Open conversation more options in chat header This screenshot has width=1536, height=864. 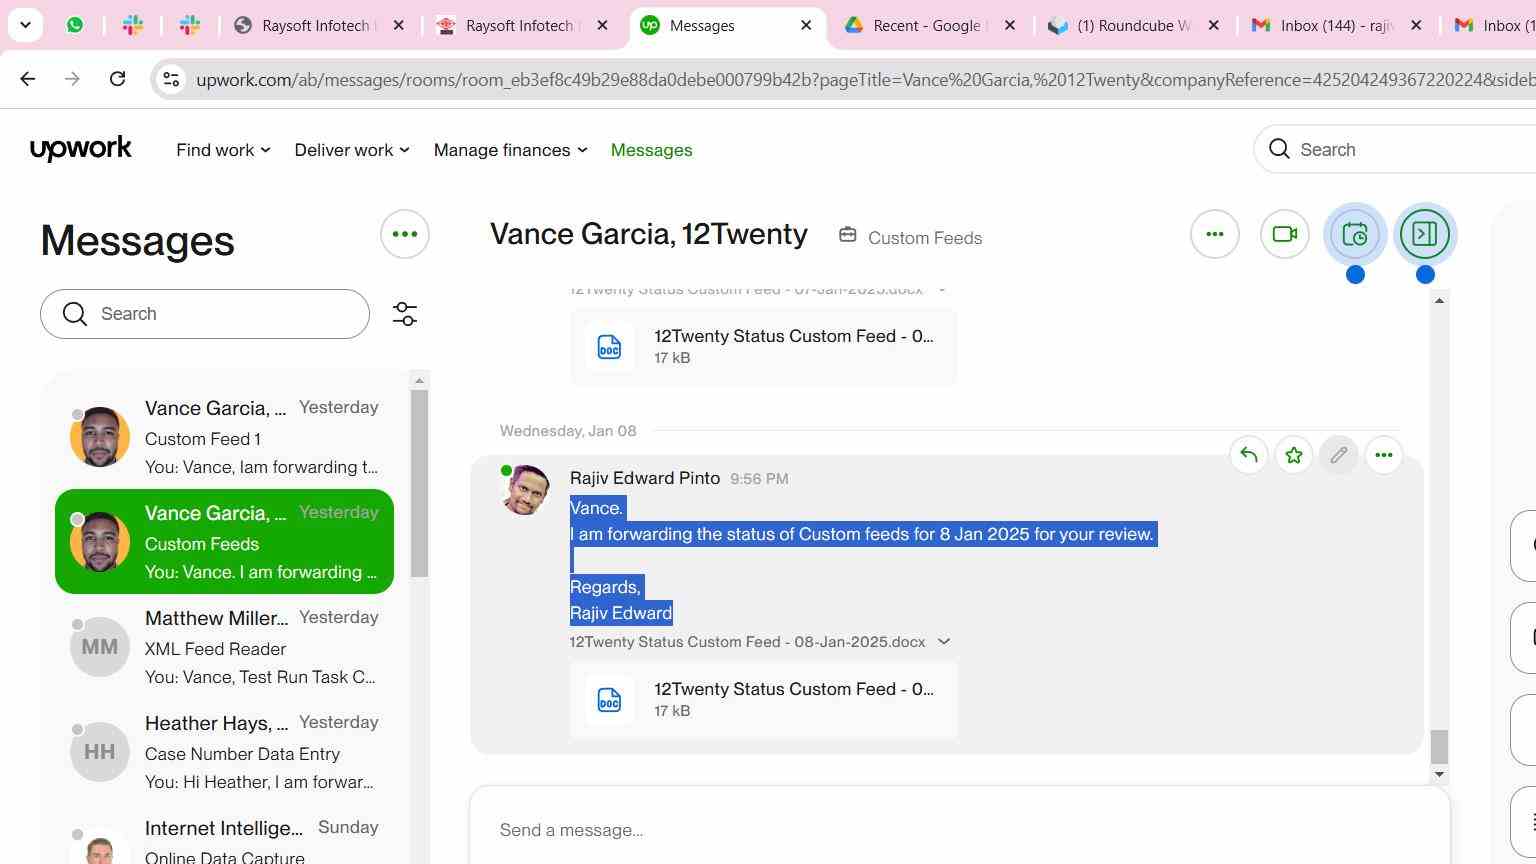pyautogui.click(x=1215, y=234)
